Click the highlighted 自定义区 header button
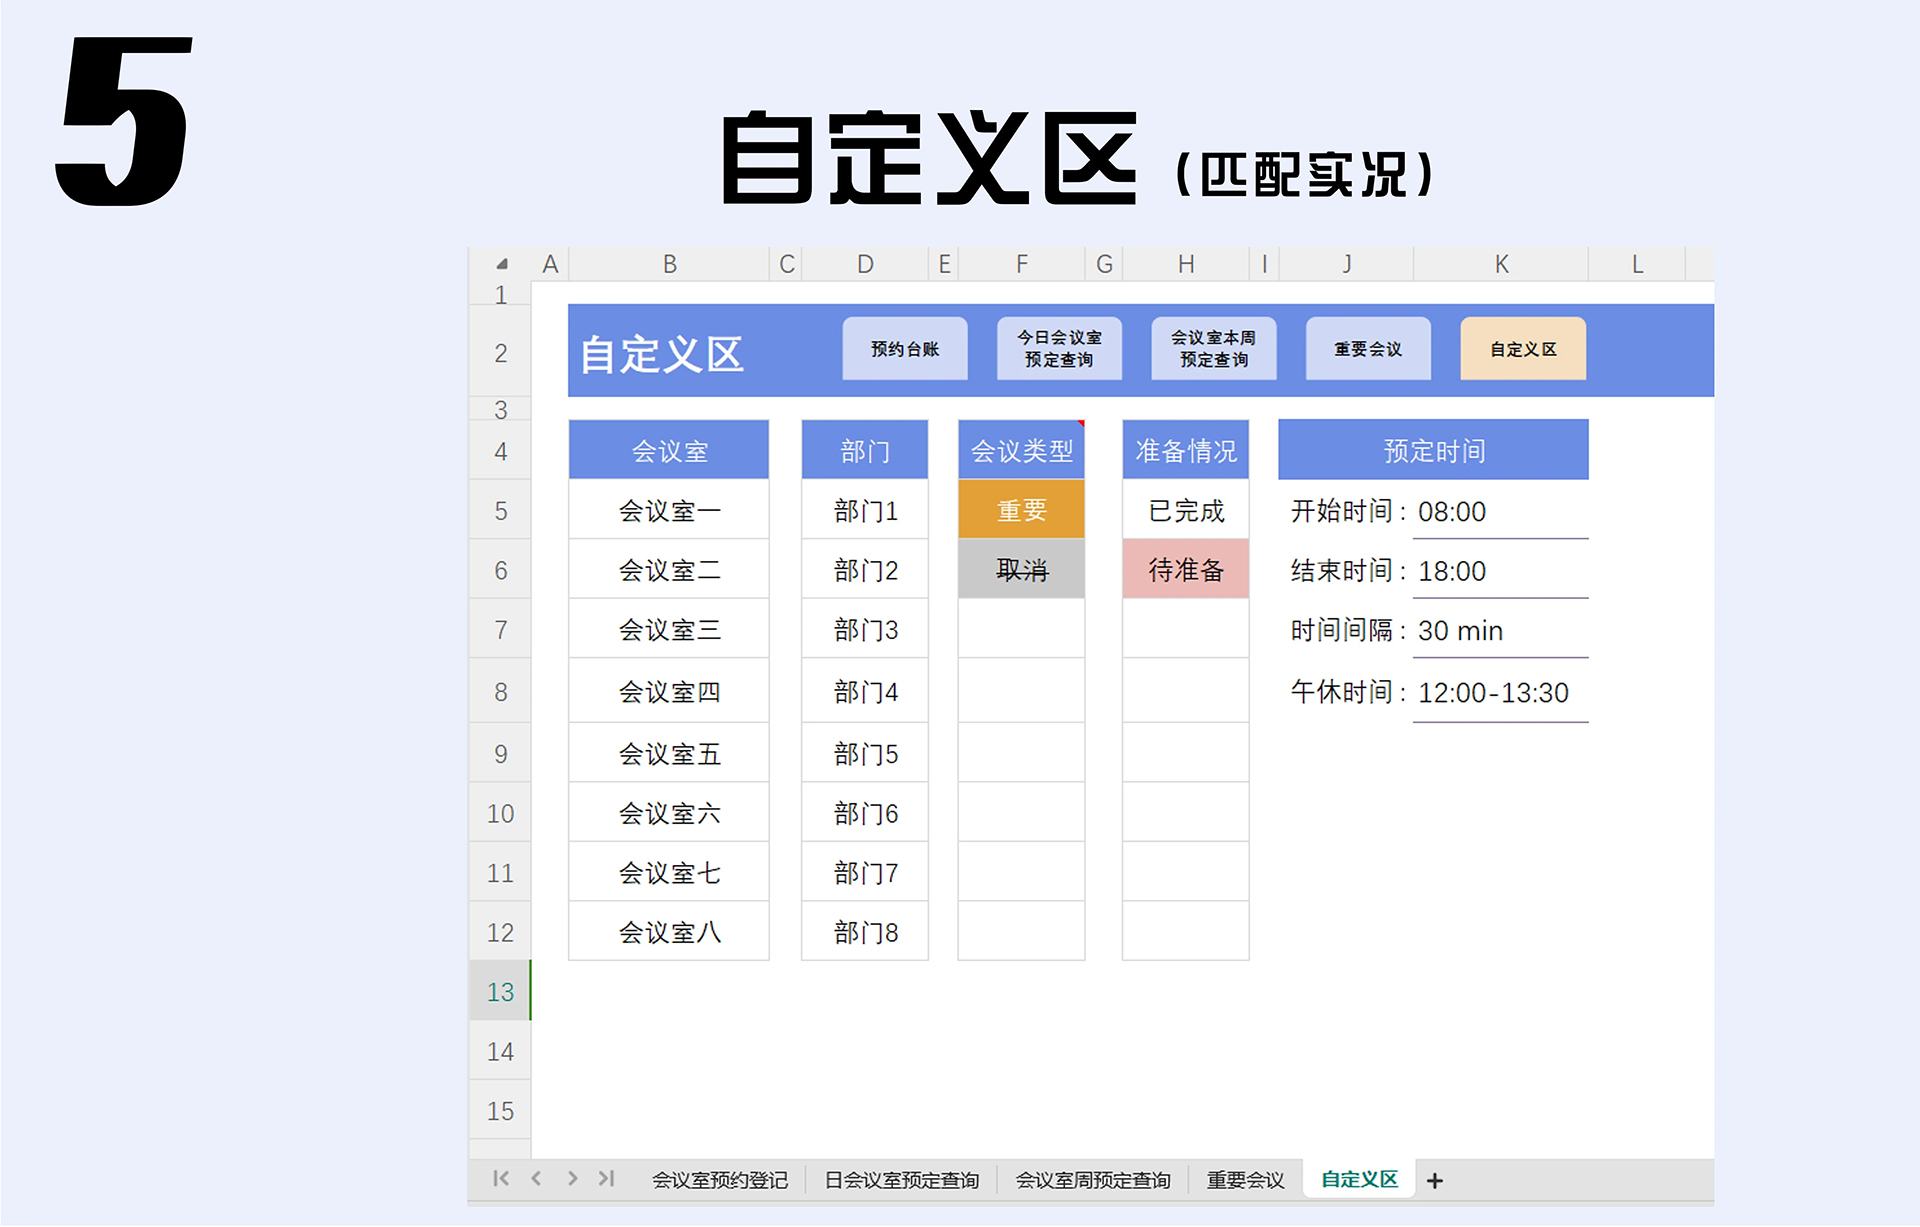Viewport: 1920px width, 1227px height. (1522, 349)
